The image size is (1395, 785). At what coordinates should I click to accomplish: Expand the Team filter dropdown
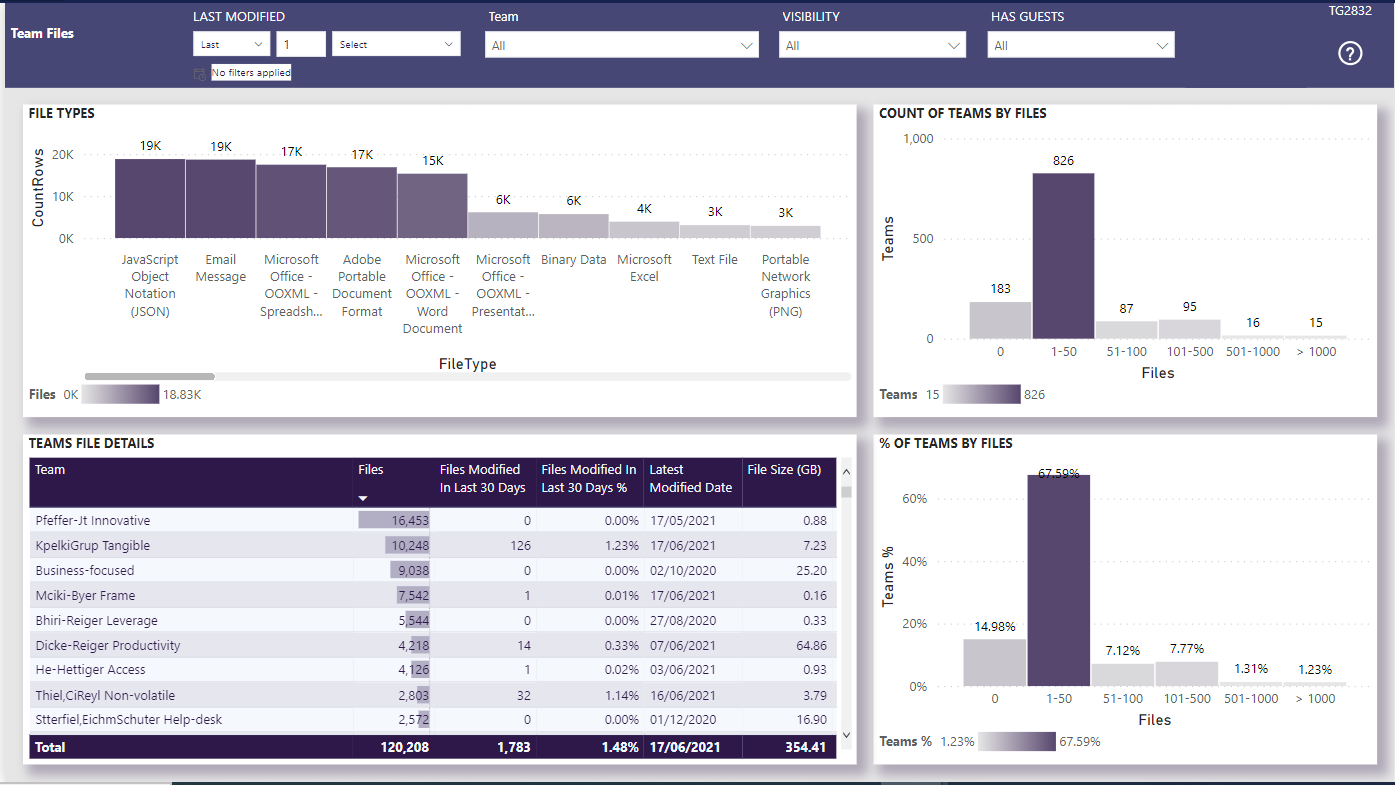621,45
